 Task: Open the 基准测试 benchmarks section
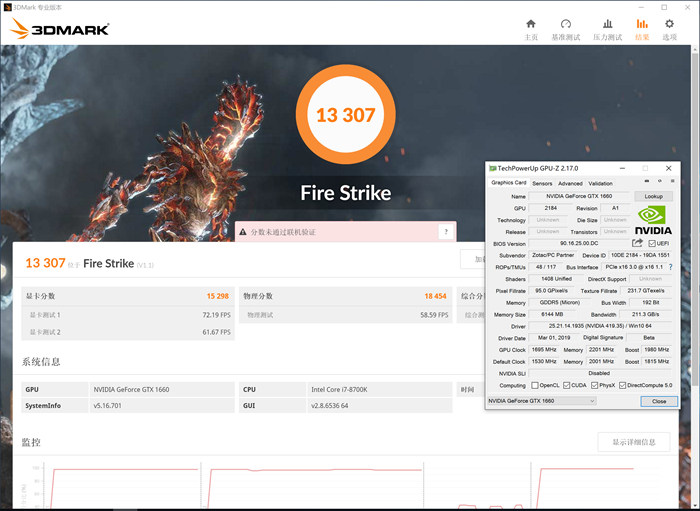point(566,30)
